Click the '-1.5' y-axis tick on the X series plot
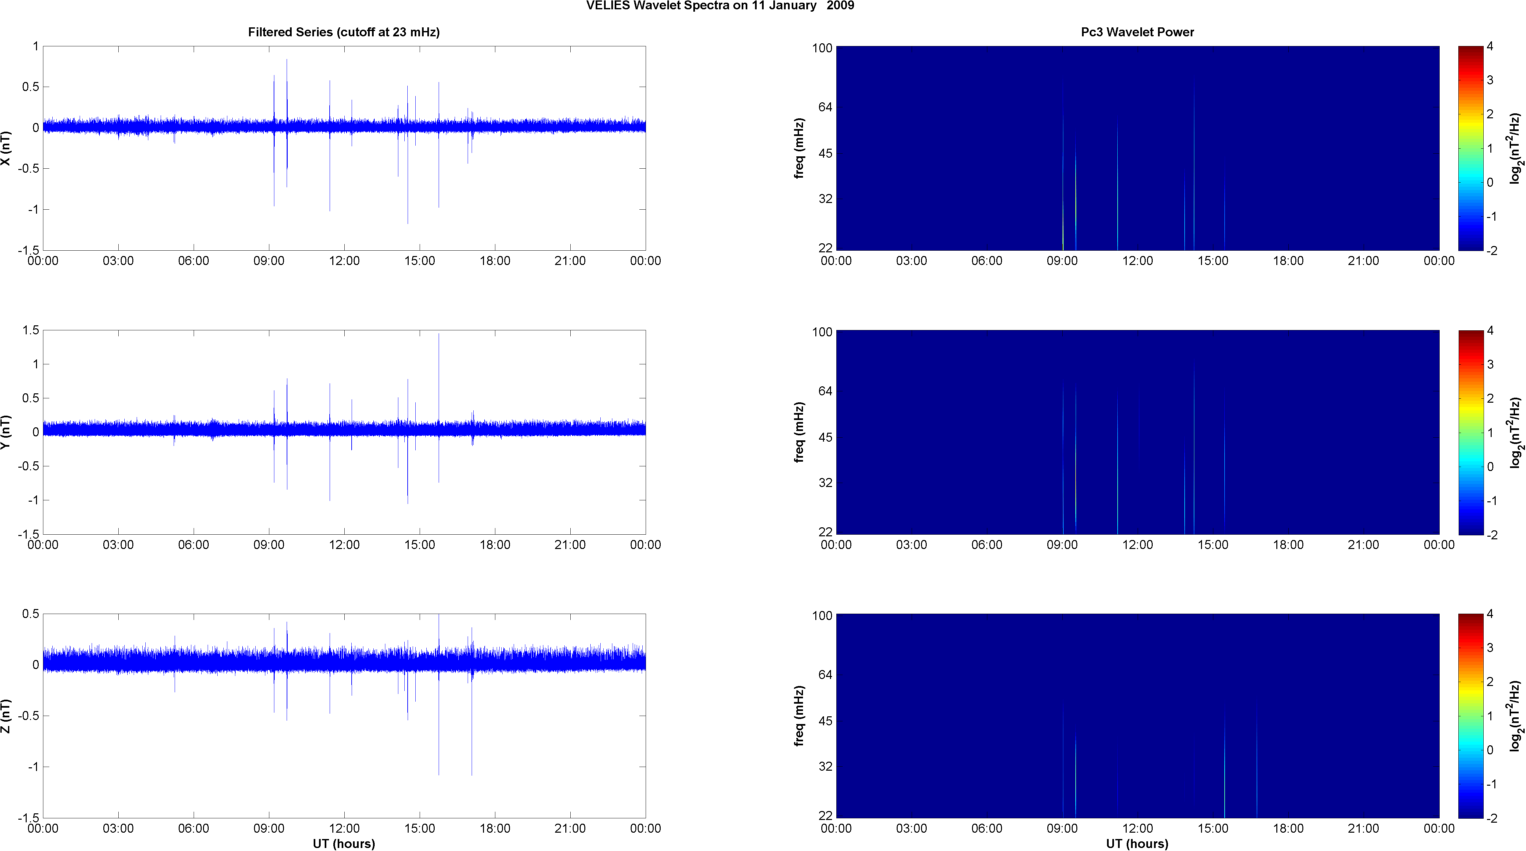This screenshot has width=1526, height=851. coord(28,250)
